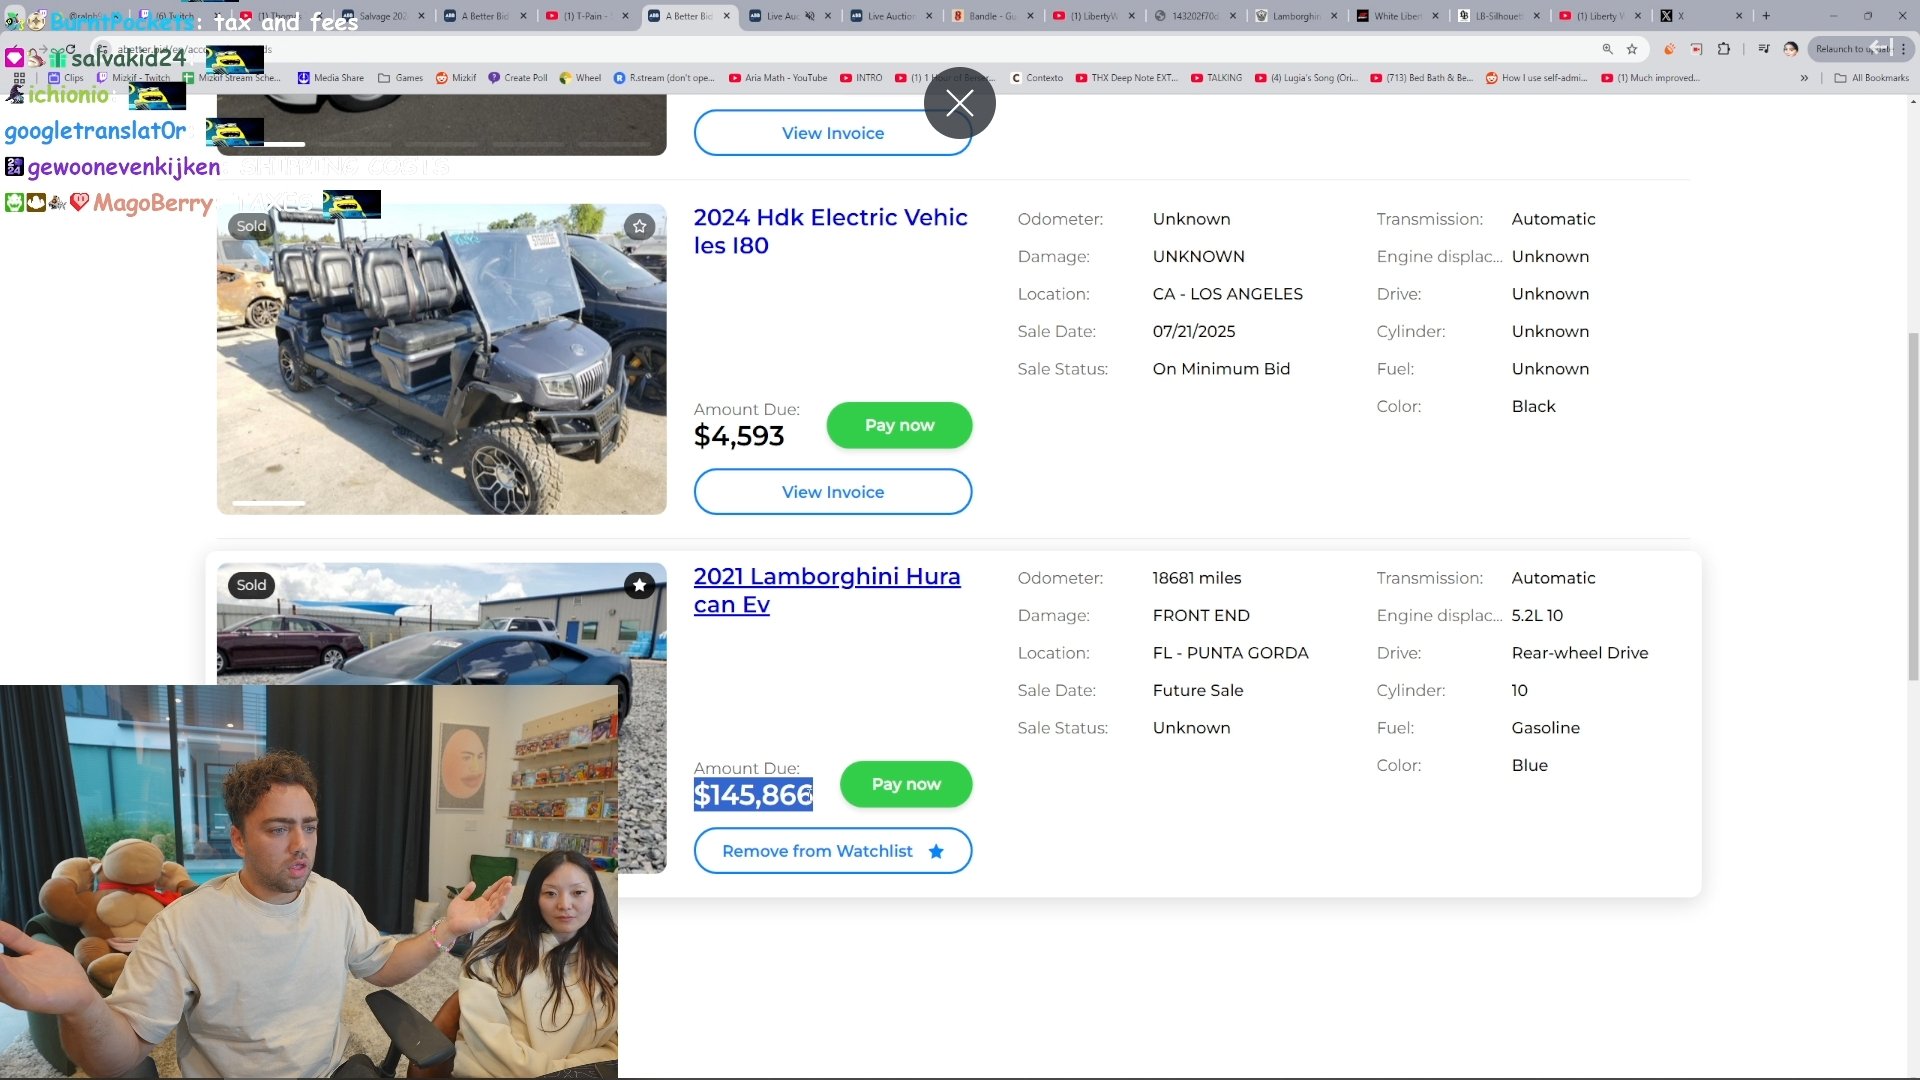Toggle the Lamborghini watchlist star on photo
The width and height of the screenshot is (1920, 1080).
point(640,585)
